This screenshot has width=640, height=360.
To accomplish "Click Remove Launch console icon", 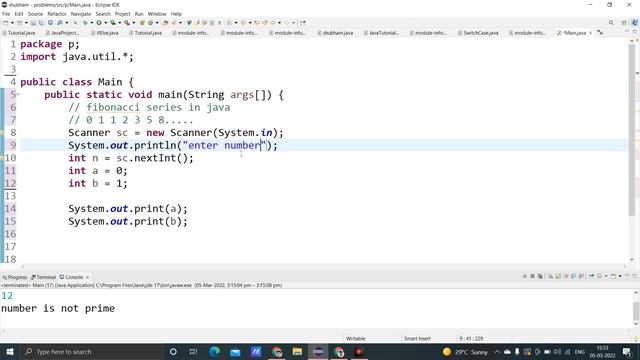I will pyautogui.click(x=532, y=276).
